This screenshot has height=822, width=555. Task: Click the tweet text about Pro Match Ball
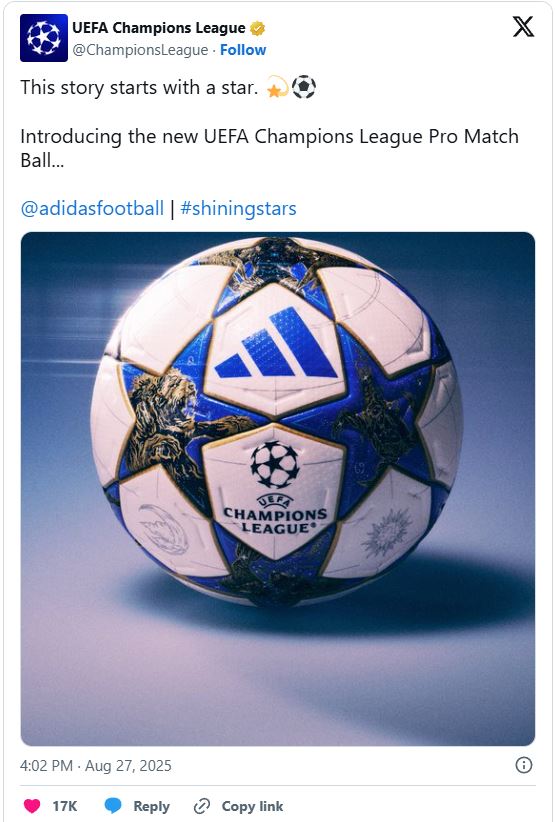(269, 148)
